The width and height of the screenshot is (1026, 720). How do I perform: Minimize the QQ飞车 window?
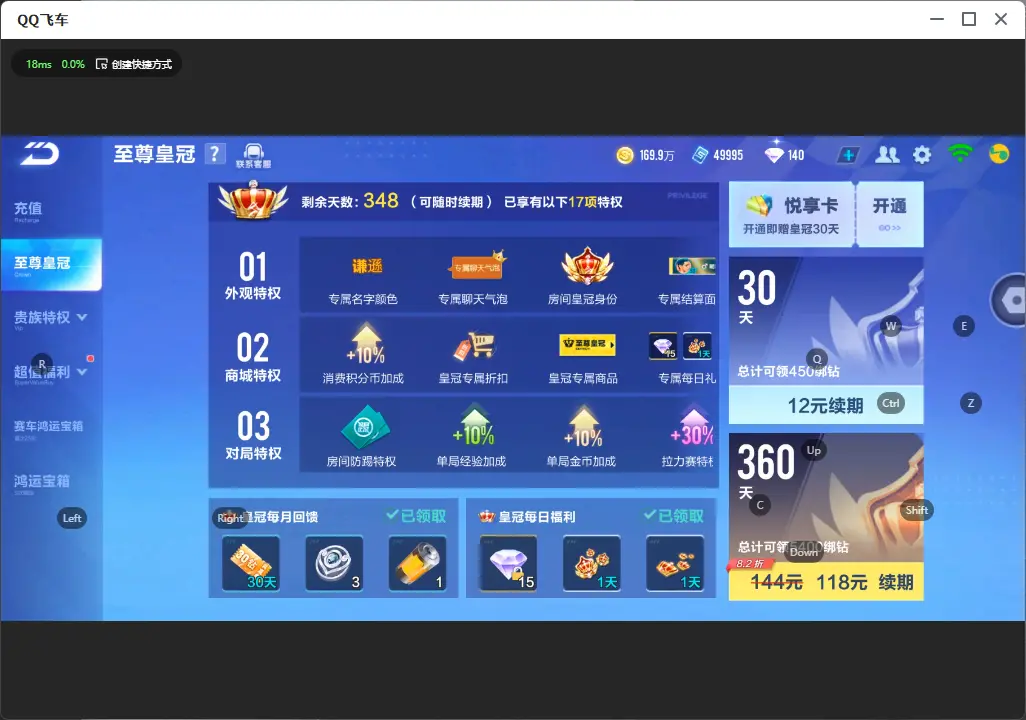937,20
